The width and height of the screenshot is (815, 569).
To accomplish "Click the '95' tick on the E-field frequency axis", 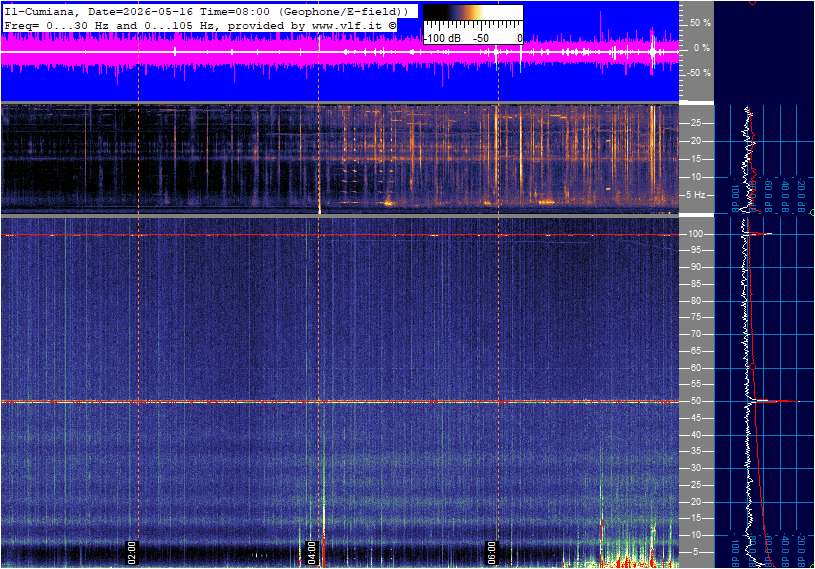I will pos(695,250).
